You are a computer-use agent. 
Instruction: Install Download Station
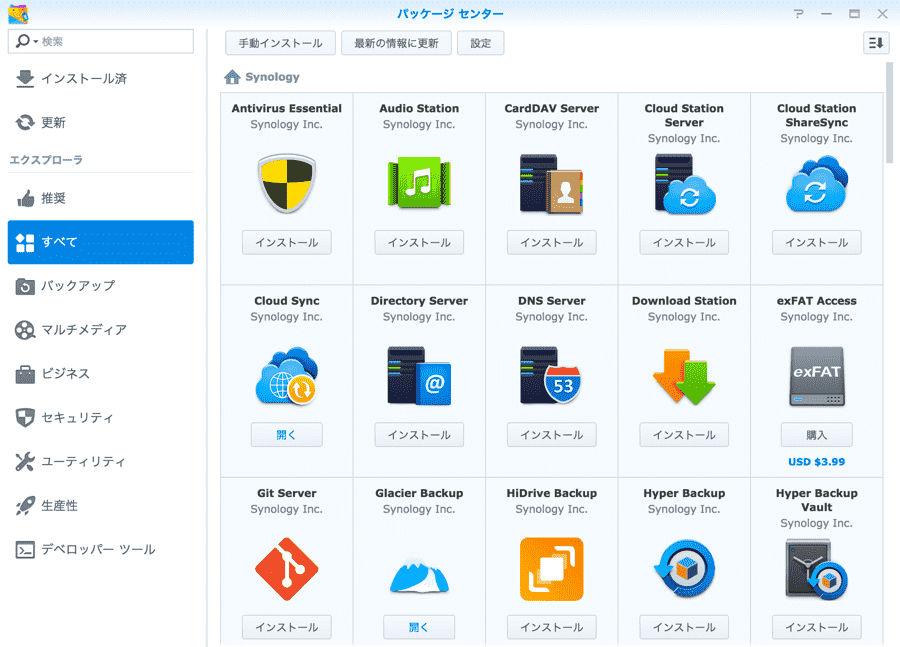coord(684,435)
